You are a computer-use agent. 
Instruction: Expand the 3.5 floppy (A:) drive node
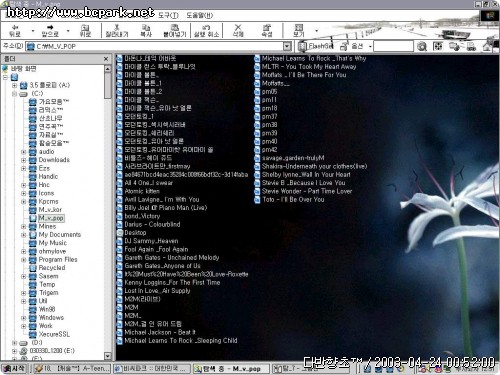pos(14,85)
